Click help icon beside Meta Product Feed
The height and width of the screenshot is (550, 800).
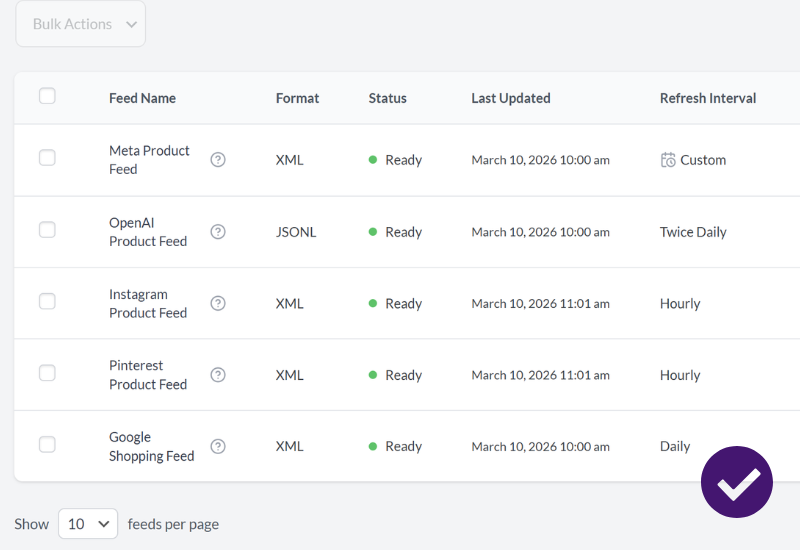pyautogui.click(x=218, y=160)
